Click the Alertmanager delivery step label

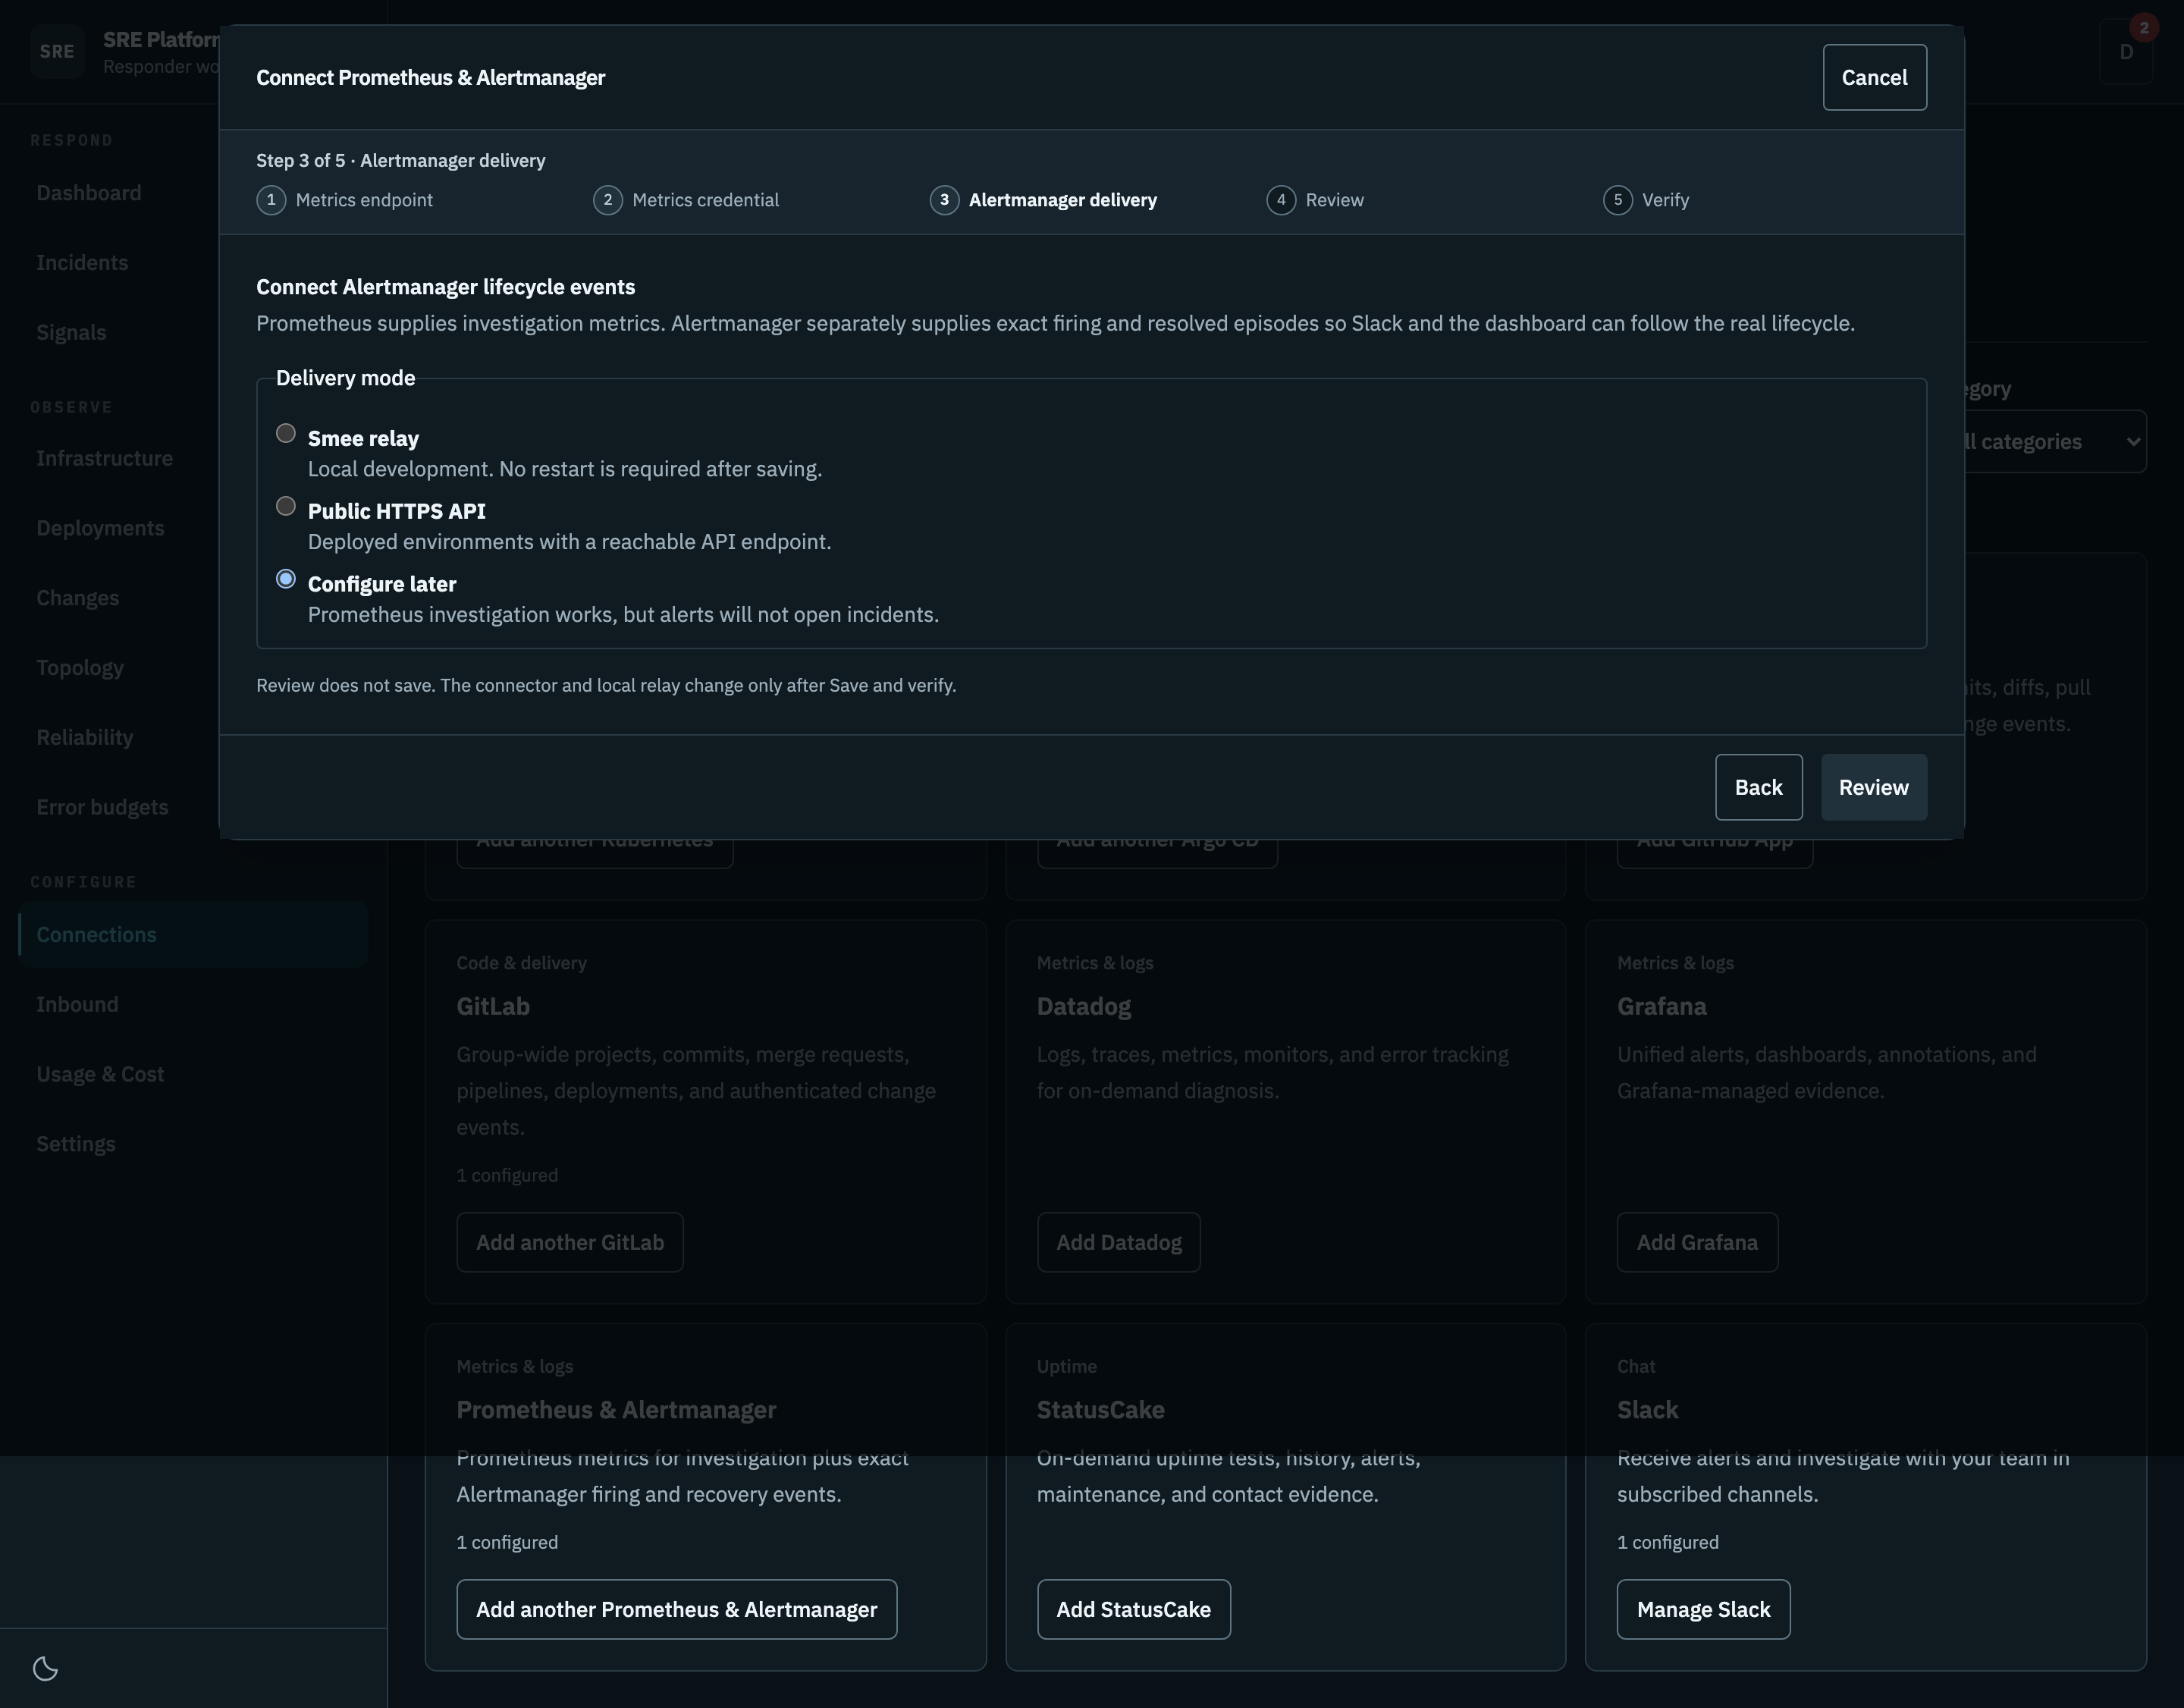coord(1063,200)
